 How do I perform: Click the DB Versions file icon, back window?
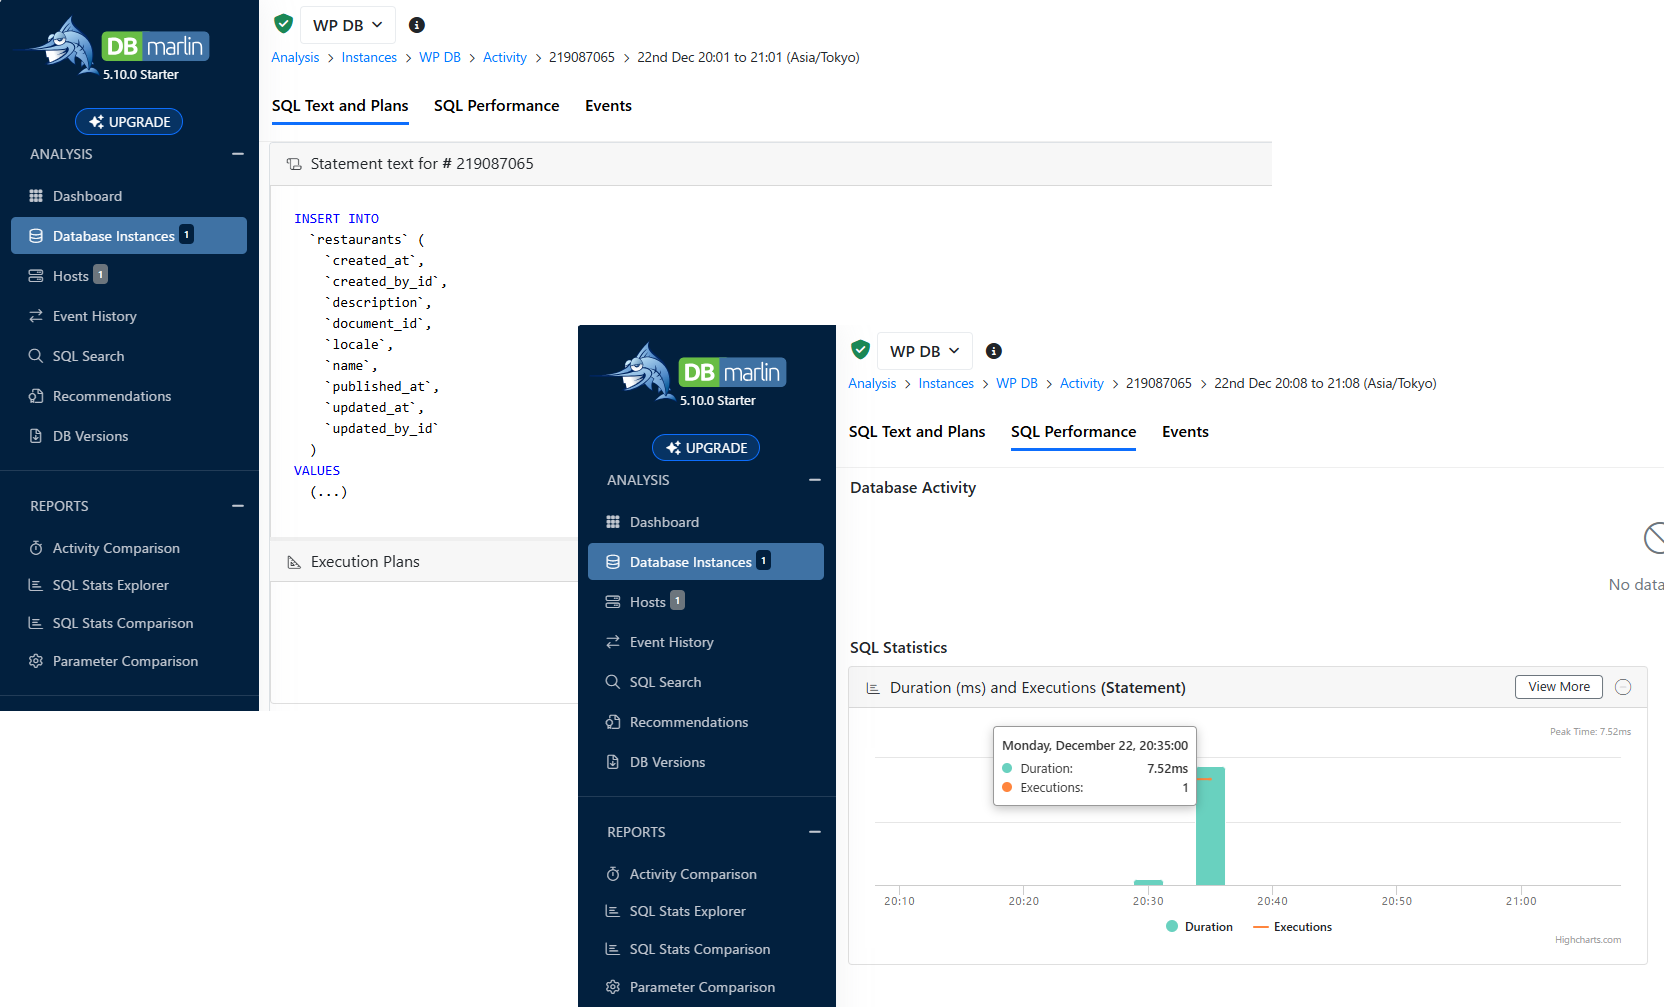[x=36, y=436]
